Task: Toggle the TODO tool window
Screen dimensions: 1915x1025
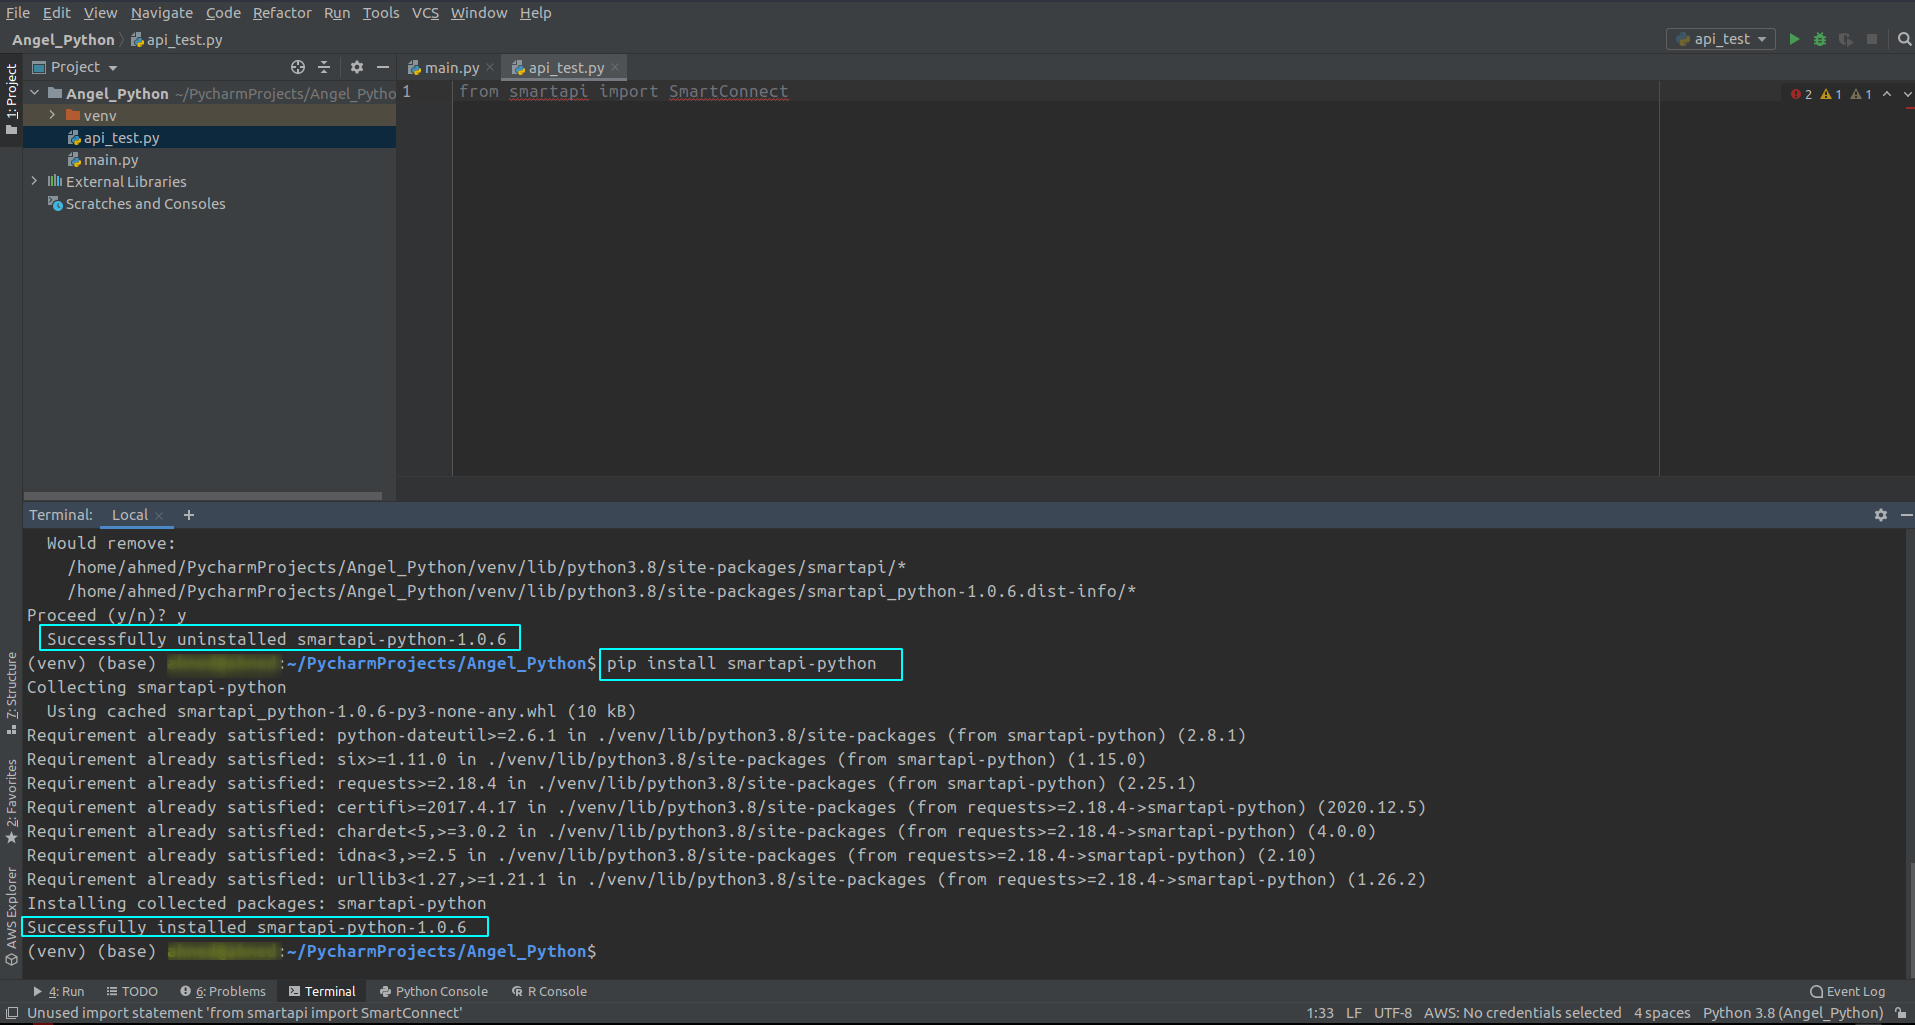Action: point(132,991)
